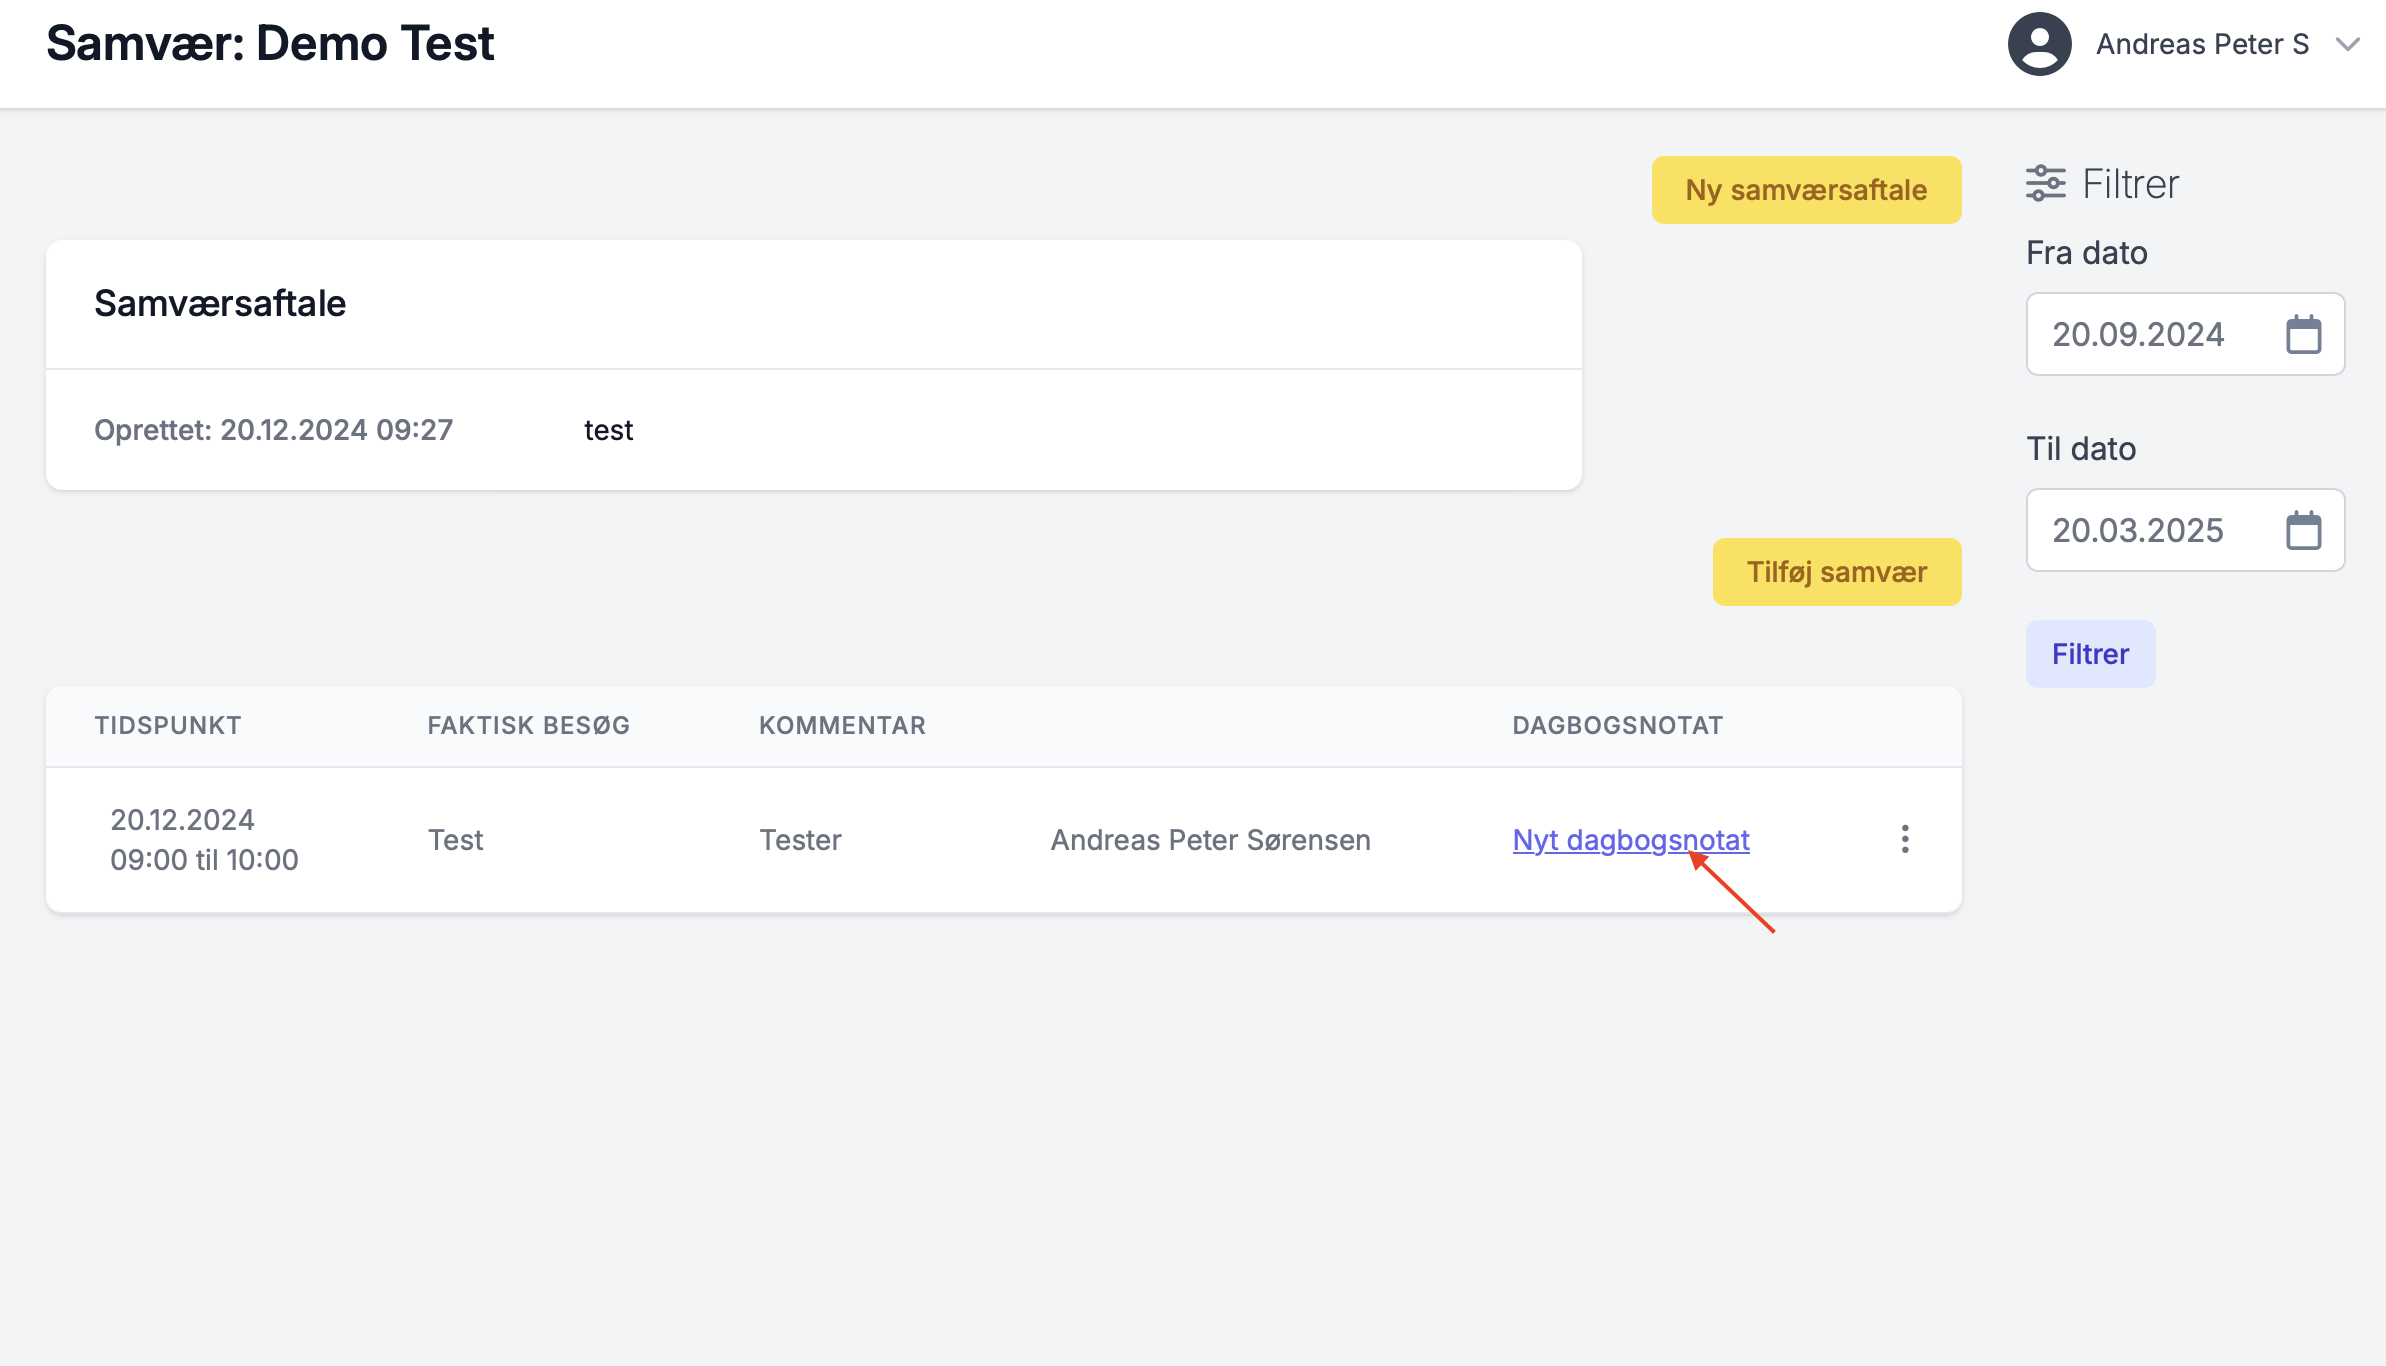
Task: Select the 20.12.2024 09:00 til 10:00 row
Action: click(x=204, y=840)
